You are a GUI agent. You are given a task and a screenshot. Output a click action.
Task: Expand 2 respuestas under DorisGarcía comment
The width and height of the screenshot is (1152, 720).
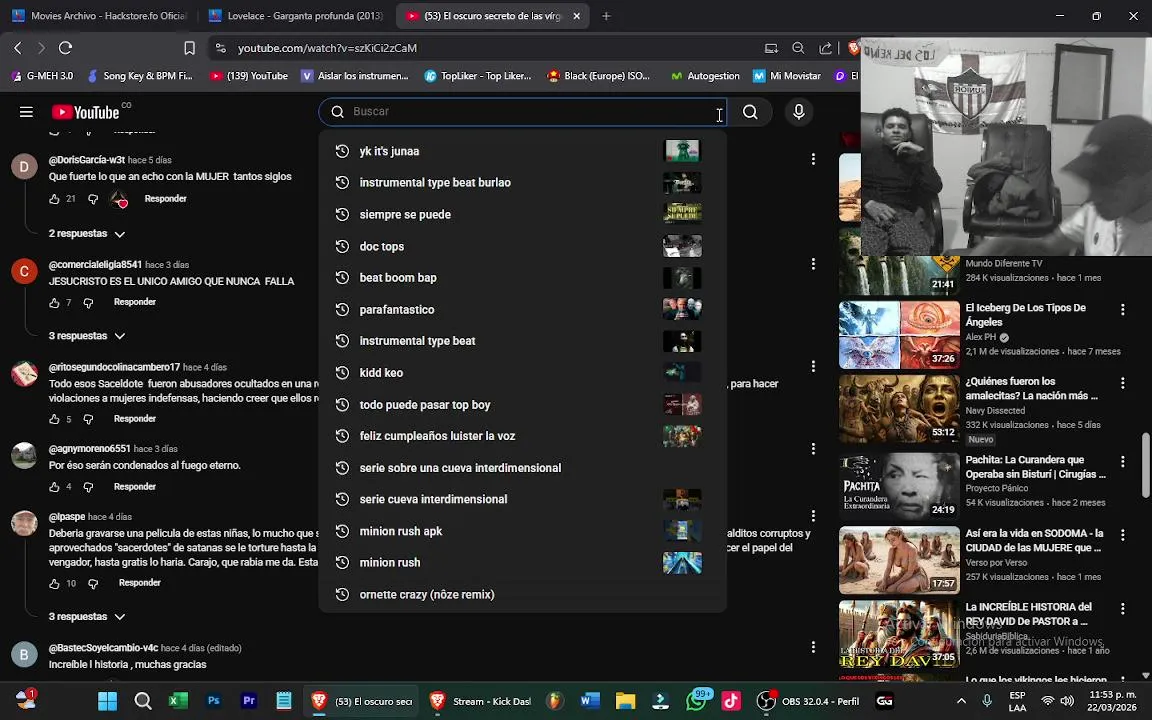click(x=87, y=234)
